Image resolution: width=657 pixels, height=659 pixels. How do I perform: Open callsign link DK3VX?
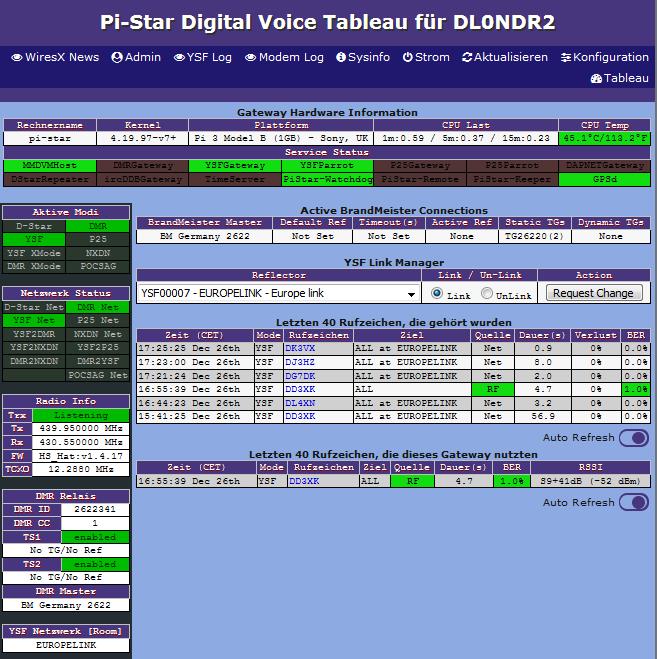300,348
